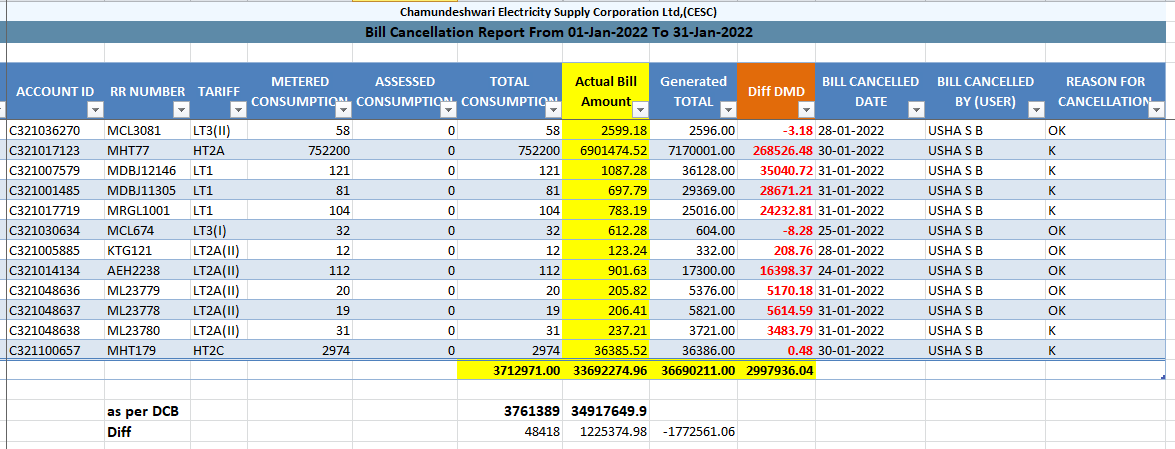The height and width of the screenshot is (449, 1175).
Task: Select account cell C321036270
Action: pyautogui.click(x=55, y=130)
